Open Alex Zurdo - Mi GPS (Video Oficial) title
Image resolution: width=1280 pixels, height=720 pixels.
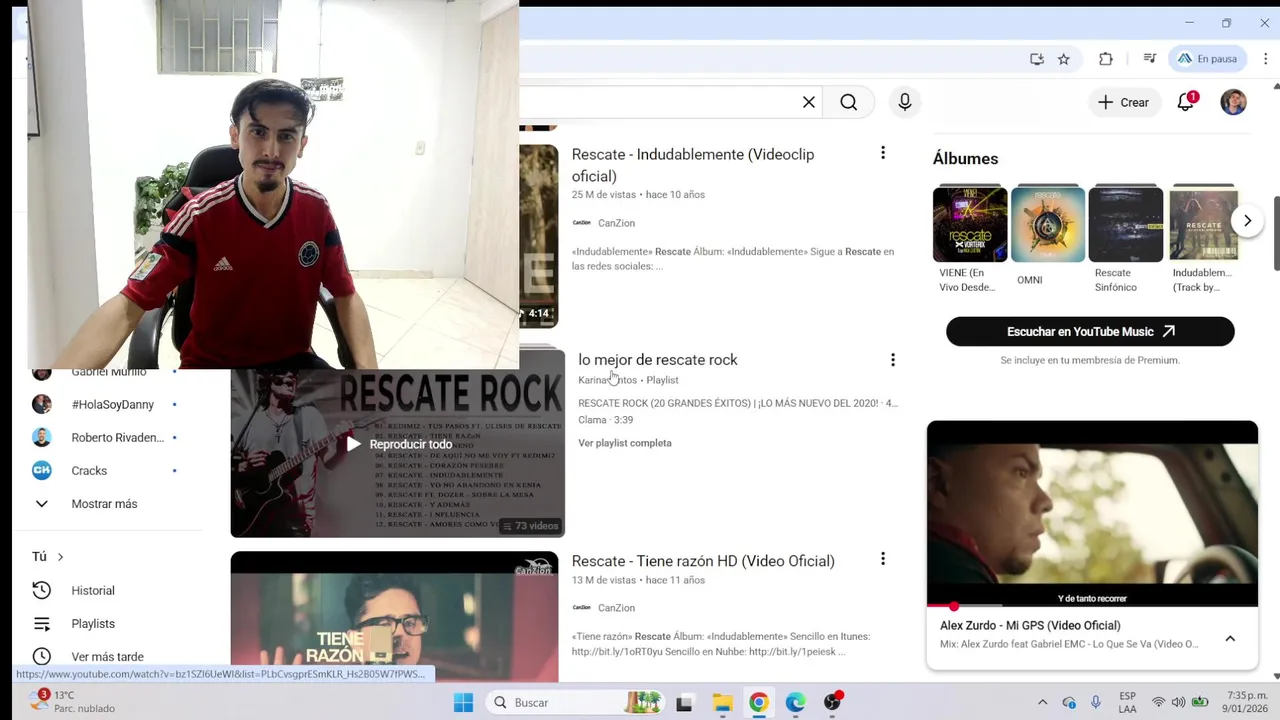point(1030,626)
